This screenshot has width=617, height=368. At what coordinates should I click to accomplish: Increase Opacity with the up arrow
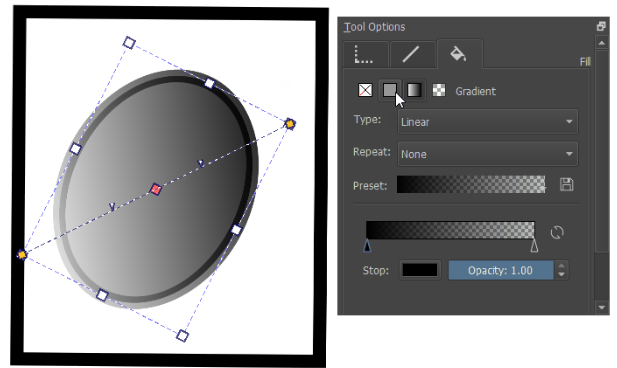(x=562, y=266)
